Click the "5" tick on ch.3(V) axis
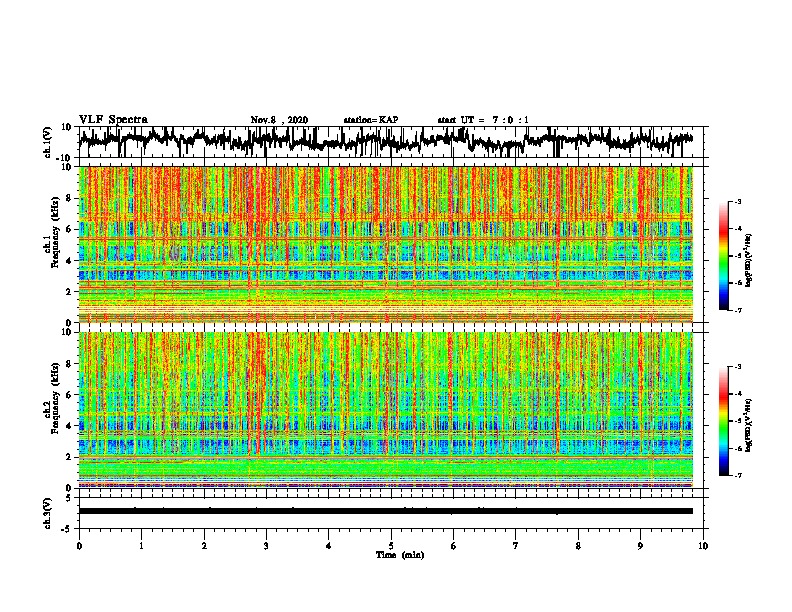This screenshot has height=612, width=792. 70,498
